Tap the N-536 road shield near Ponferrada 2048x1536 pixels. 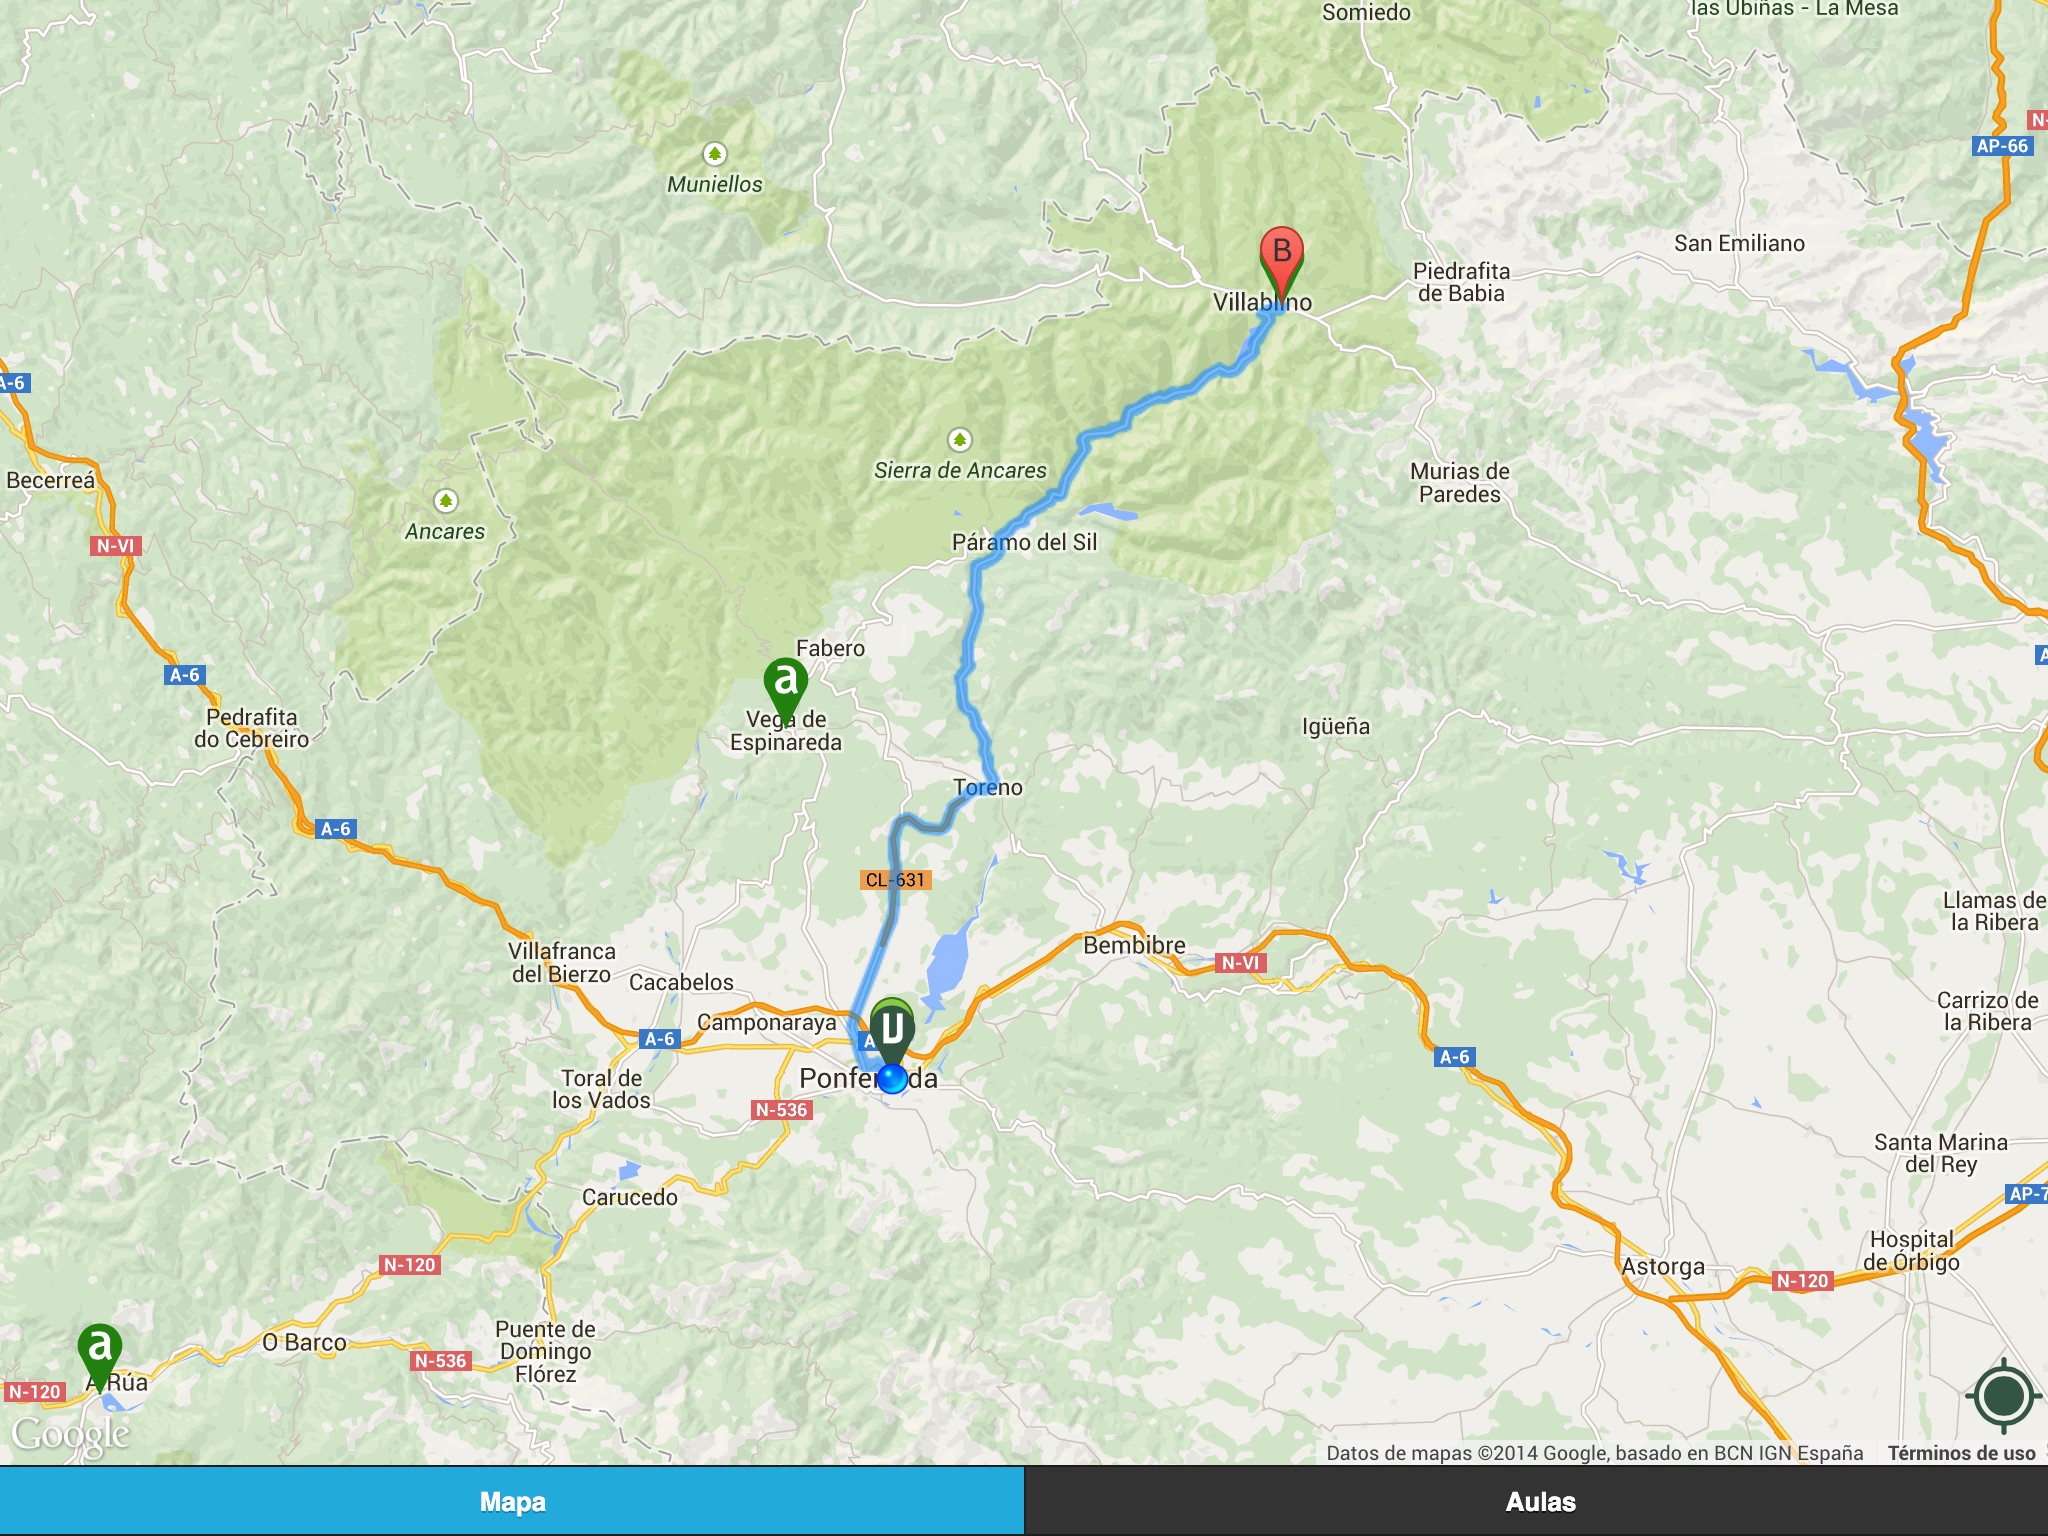782,1110
